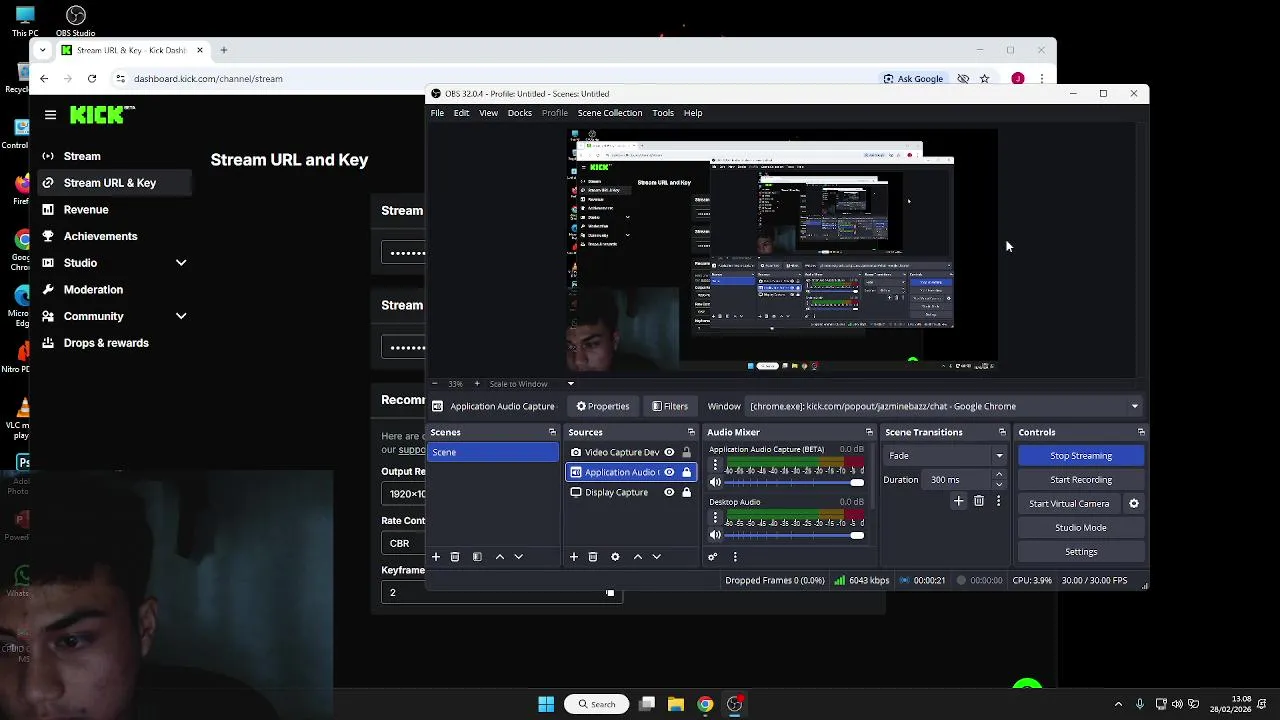Hide Application Audio Capture source
This screenshot has width=1280, height=720.
[x=669, y=472]
